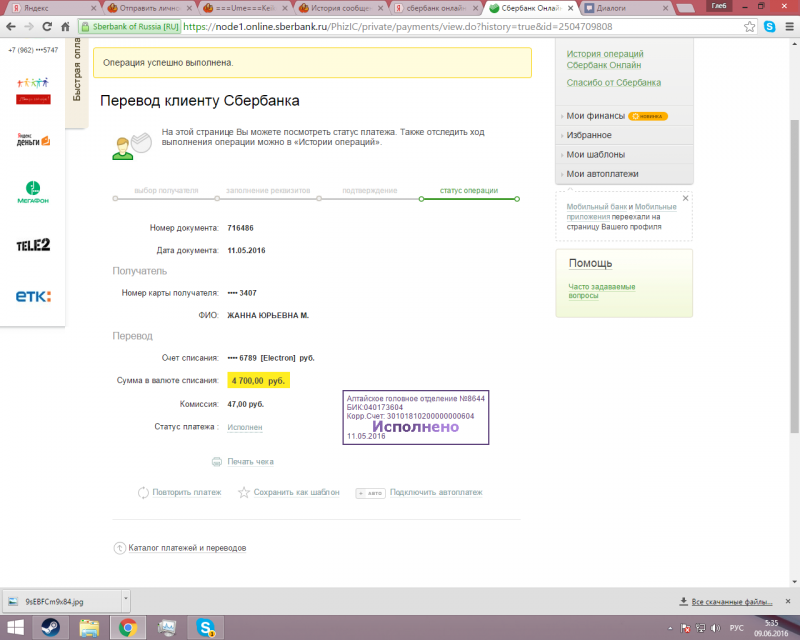This screenshot has height=640, width=800.
Task: Open Спасибо от Сбербанка link
Action: 613,83
